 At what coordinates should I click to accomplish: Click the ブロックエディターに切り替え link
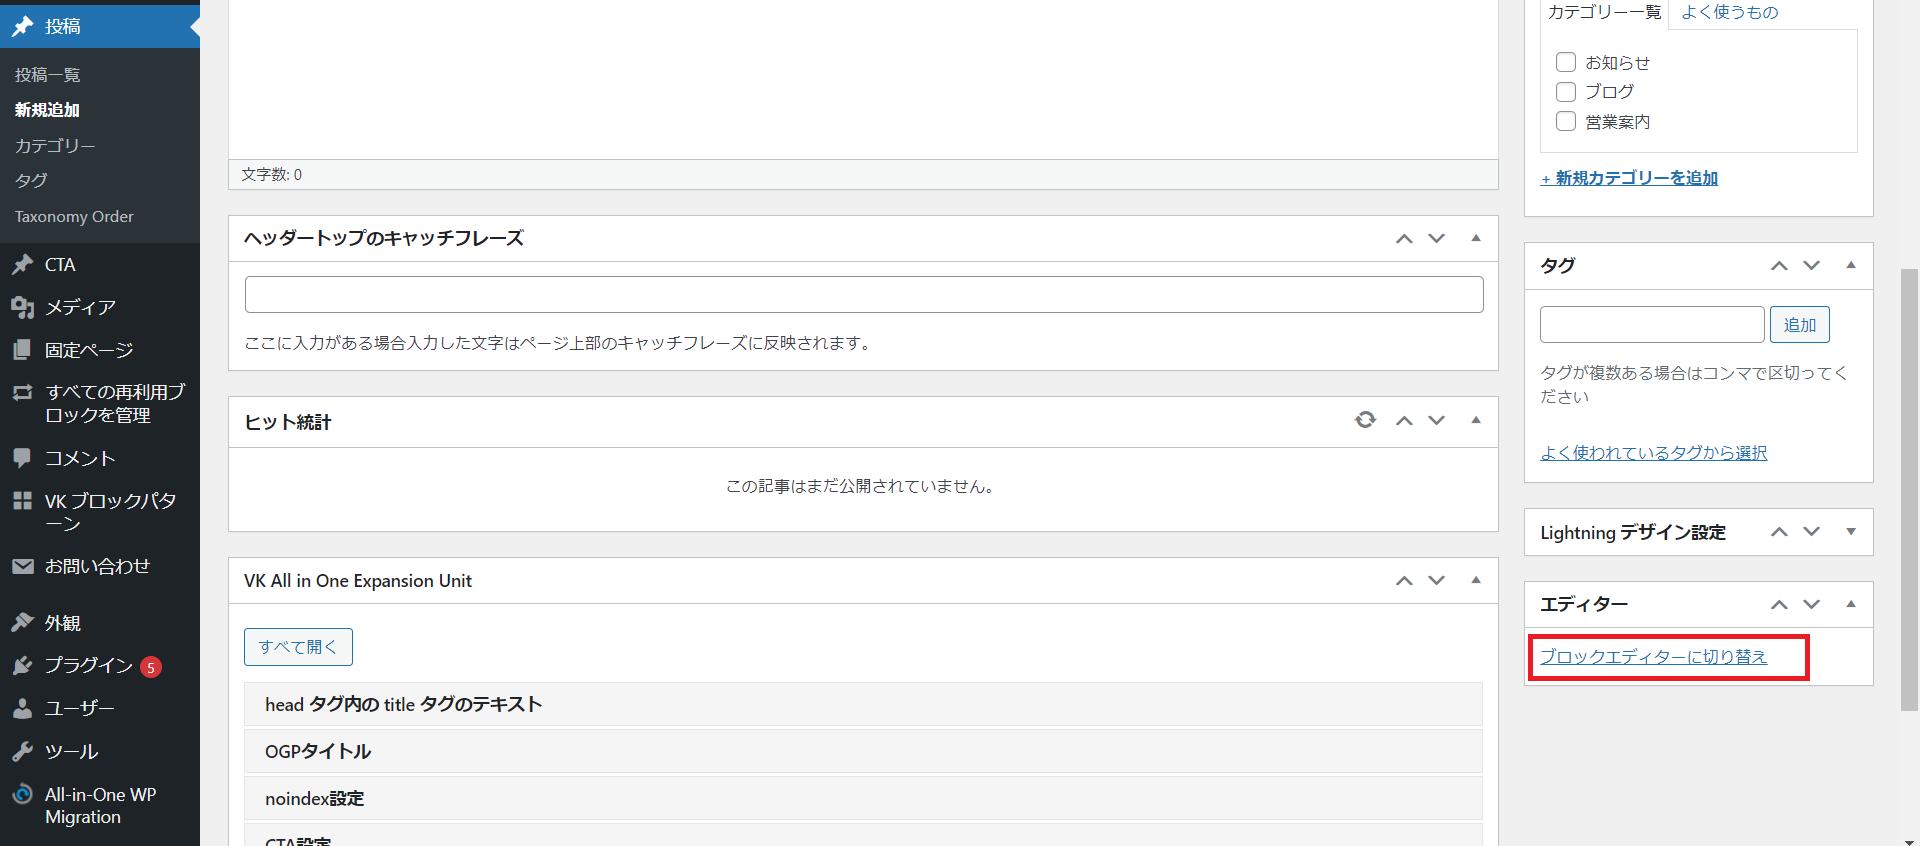tap(1653, 657)
